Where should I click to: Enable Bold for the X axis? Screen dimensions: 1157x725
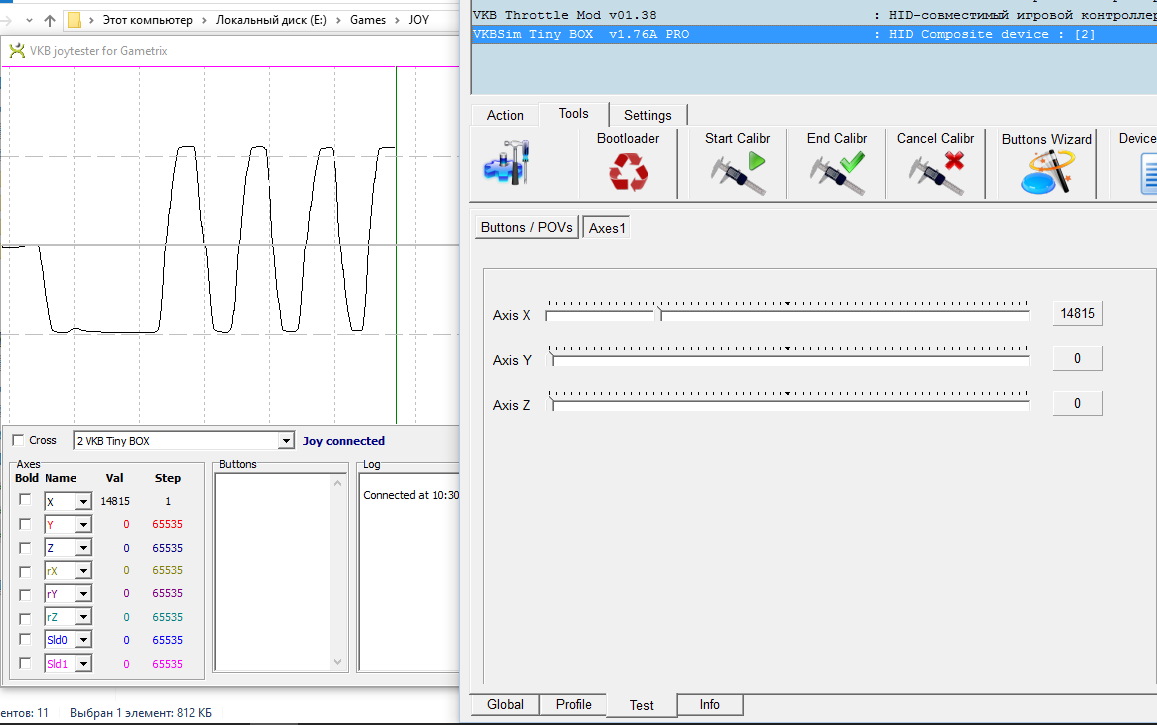(25, 500)
